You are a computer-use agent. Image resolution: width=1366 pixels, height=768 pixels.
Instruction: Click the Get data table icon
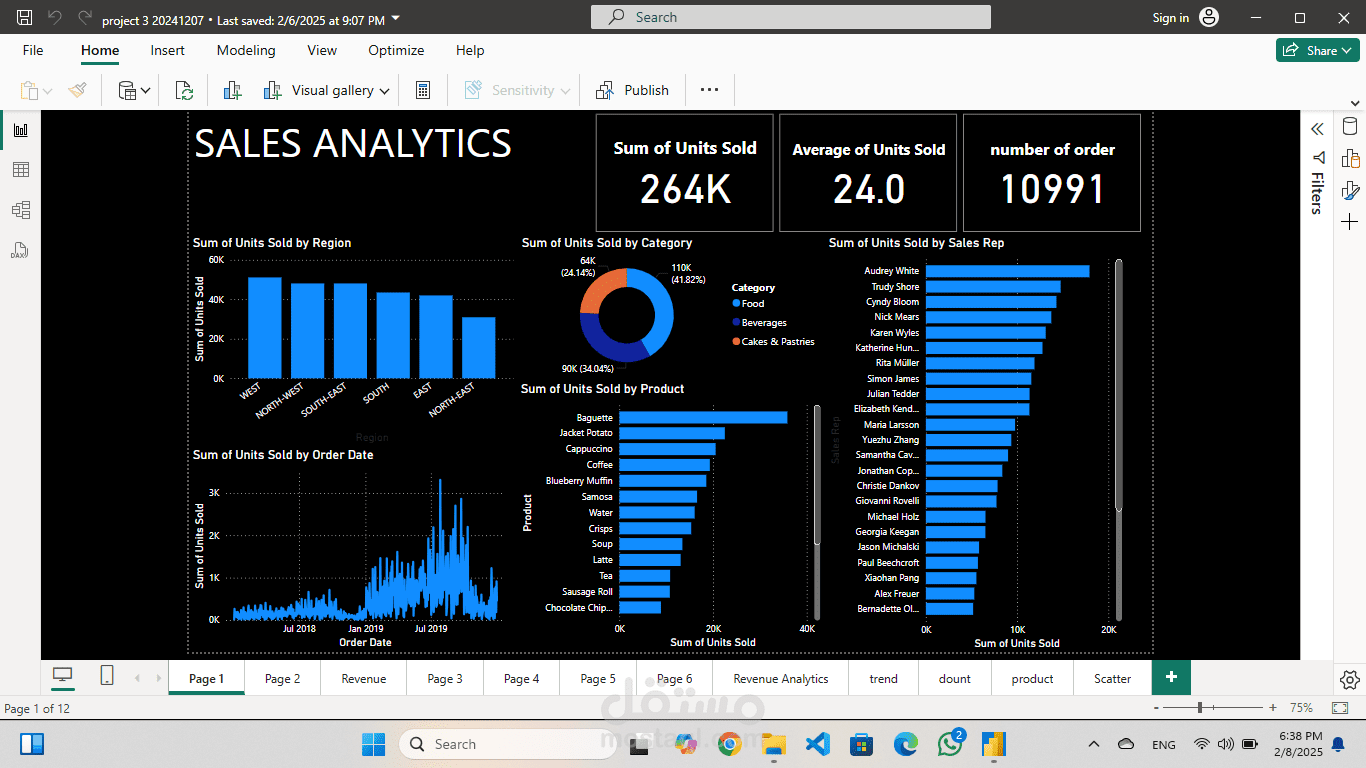tap(128, 90)
